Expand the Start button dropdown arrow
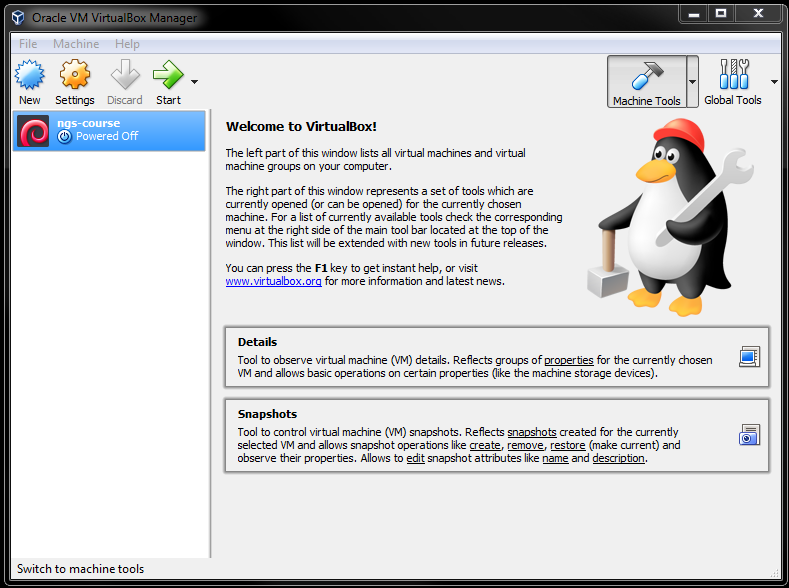This screenshot has height=588, width=789. pos(194,81)
